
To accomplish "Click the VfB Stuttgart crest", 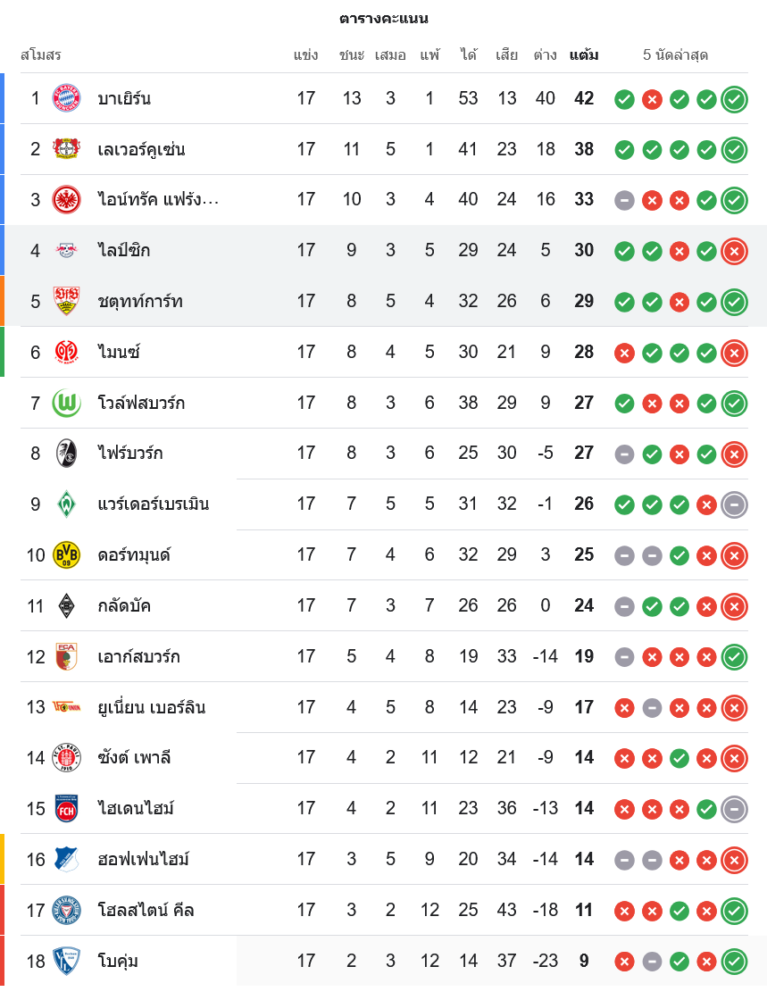I will (66, 301).
